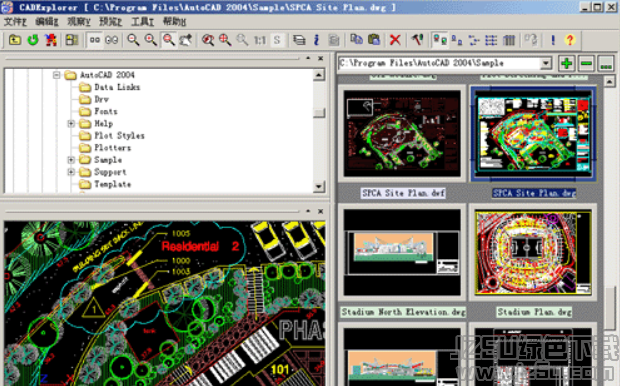Open the fourth menu (预览P)
The image size is (620, 386).
click(110, 21)
